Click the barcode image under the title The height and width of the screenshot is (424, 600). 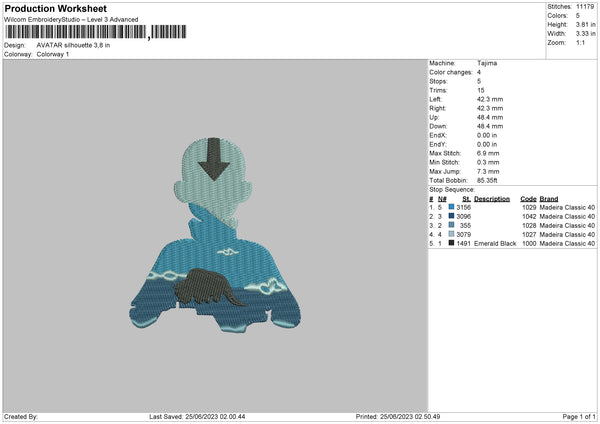click(96, 32)
